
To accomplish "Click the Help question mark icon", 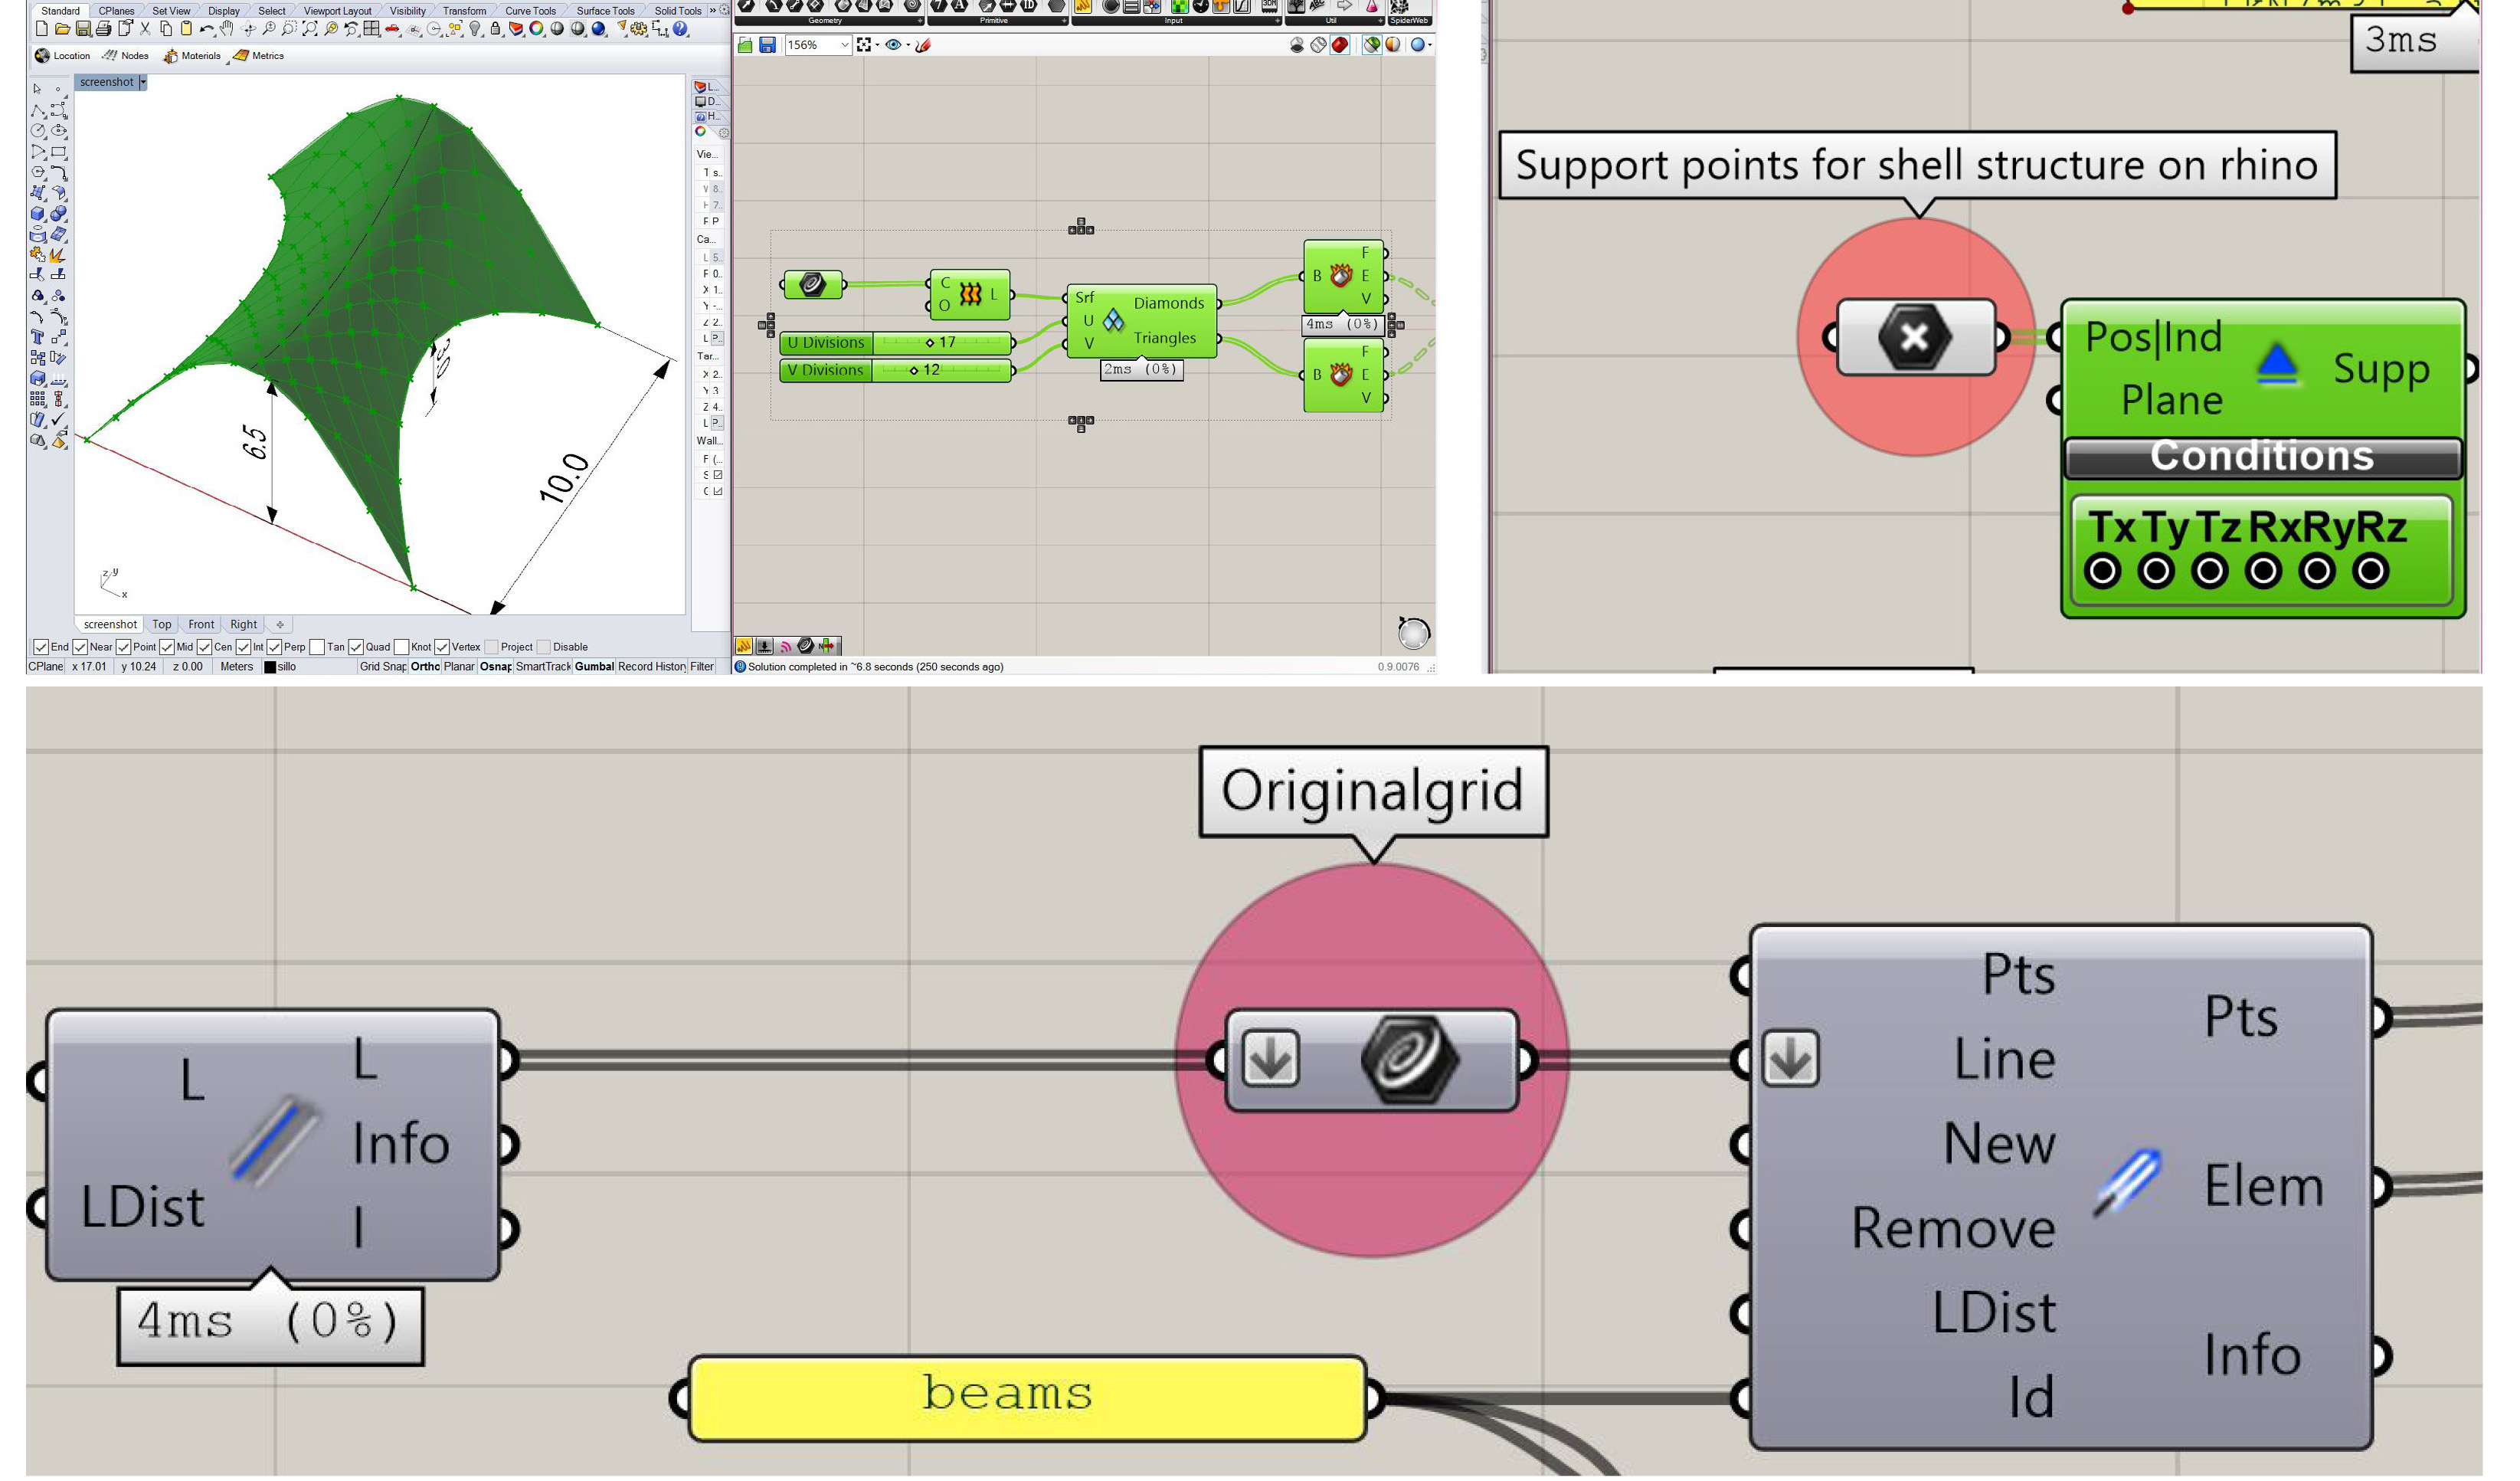I will [681, 29].
